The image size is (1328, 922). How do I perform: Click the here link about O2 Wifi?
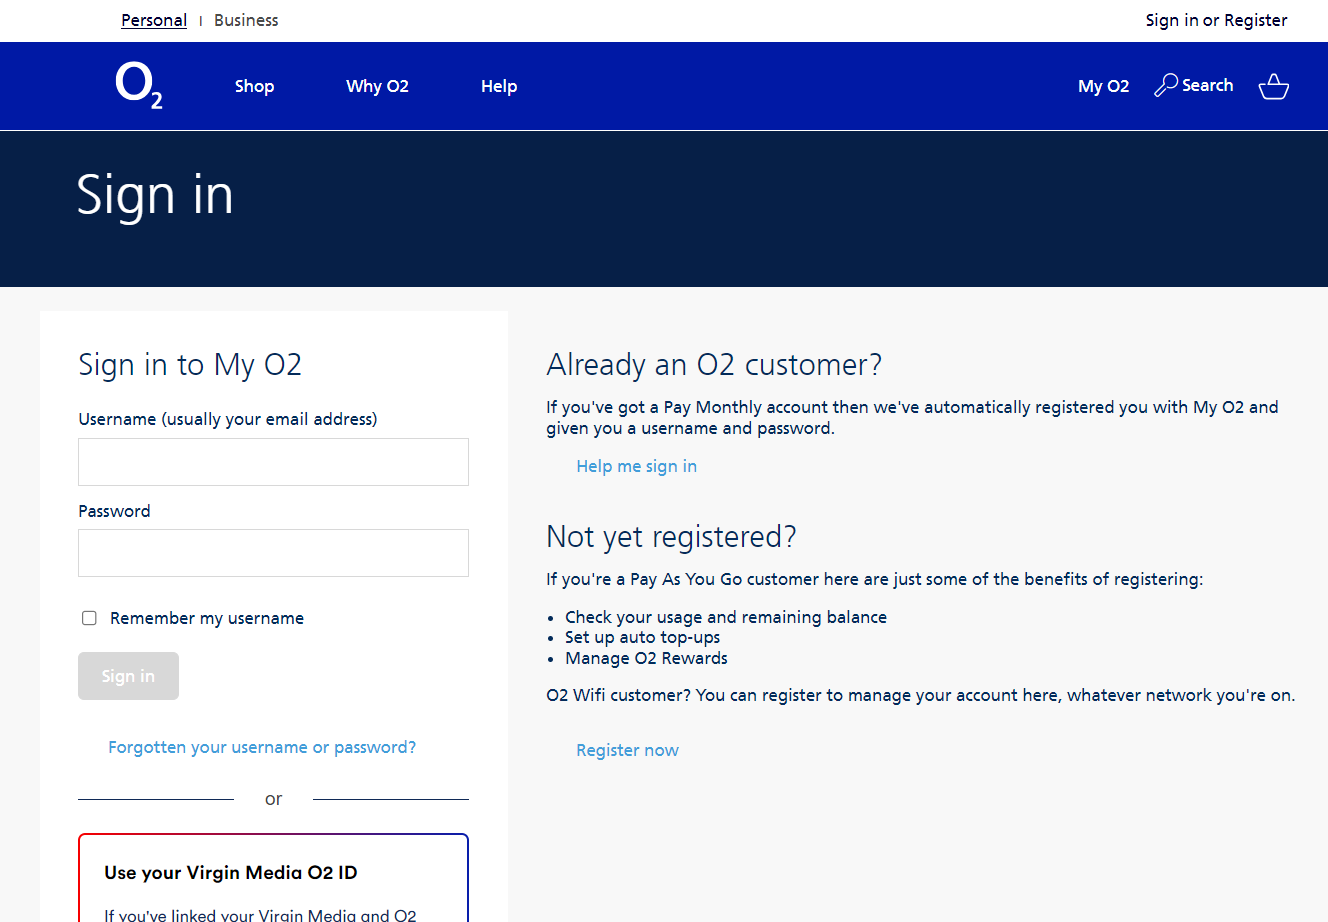point(1040,694)
